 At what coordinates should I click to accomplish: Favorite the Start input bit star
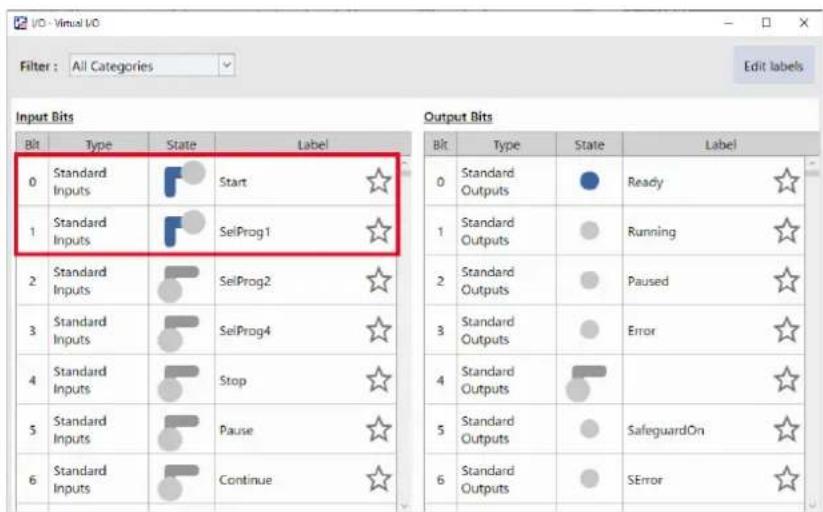378,181
